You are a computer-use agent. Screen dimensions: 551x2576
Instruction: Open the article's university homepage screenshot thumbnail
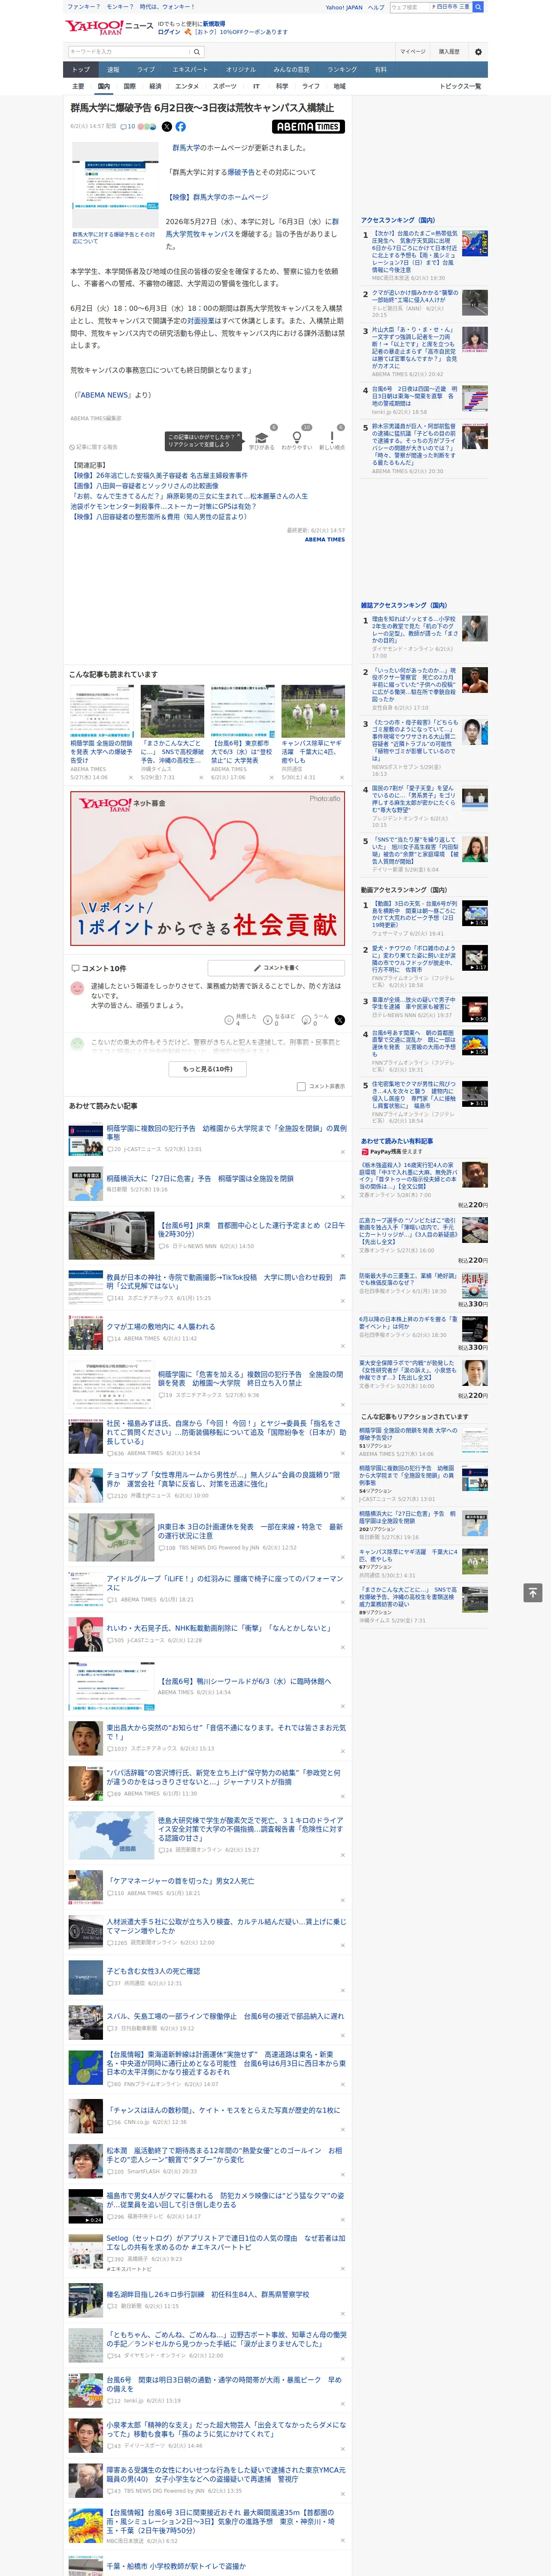(115, 185)
